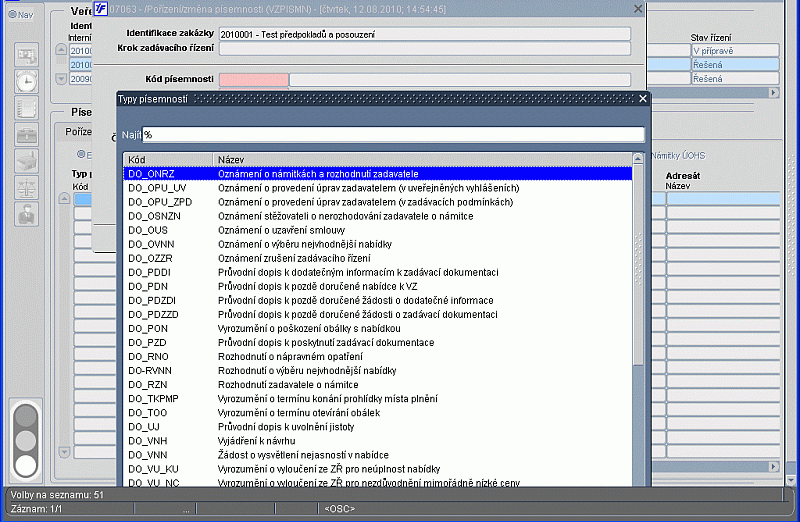Select row DO_TKPMP

[378, 399]
